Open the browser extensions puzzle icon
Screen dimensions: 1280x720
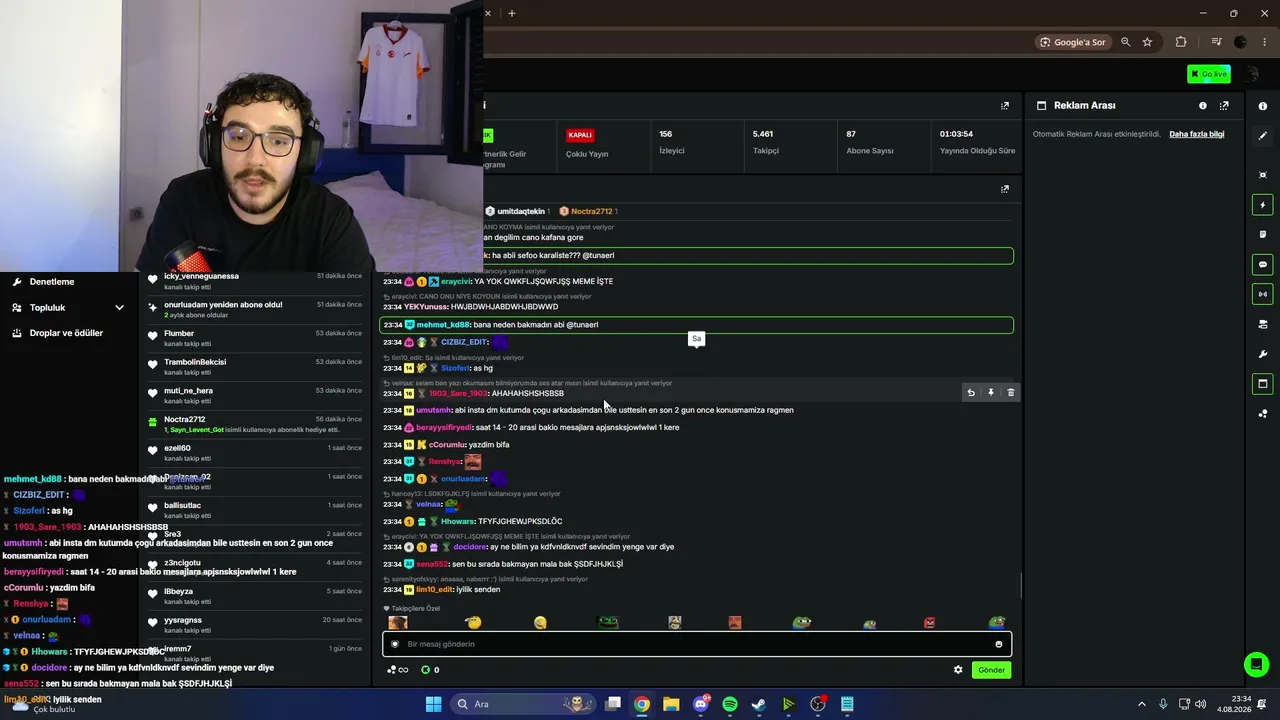tap(1181, 42)
